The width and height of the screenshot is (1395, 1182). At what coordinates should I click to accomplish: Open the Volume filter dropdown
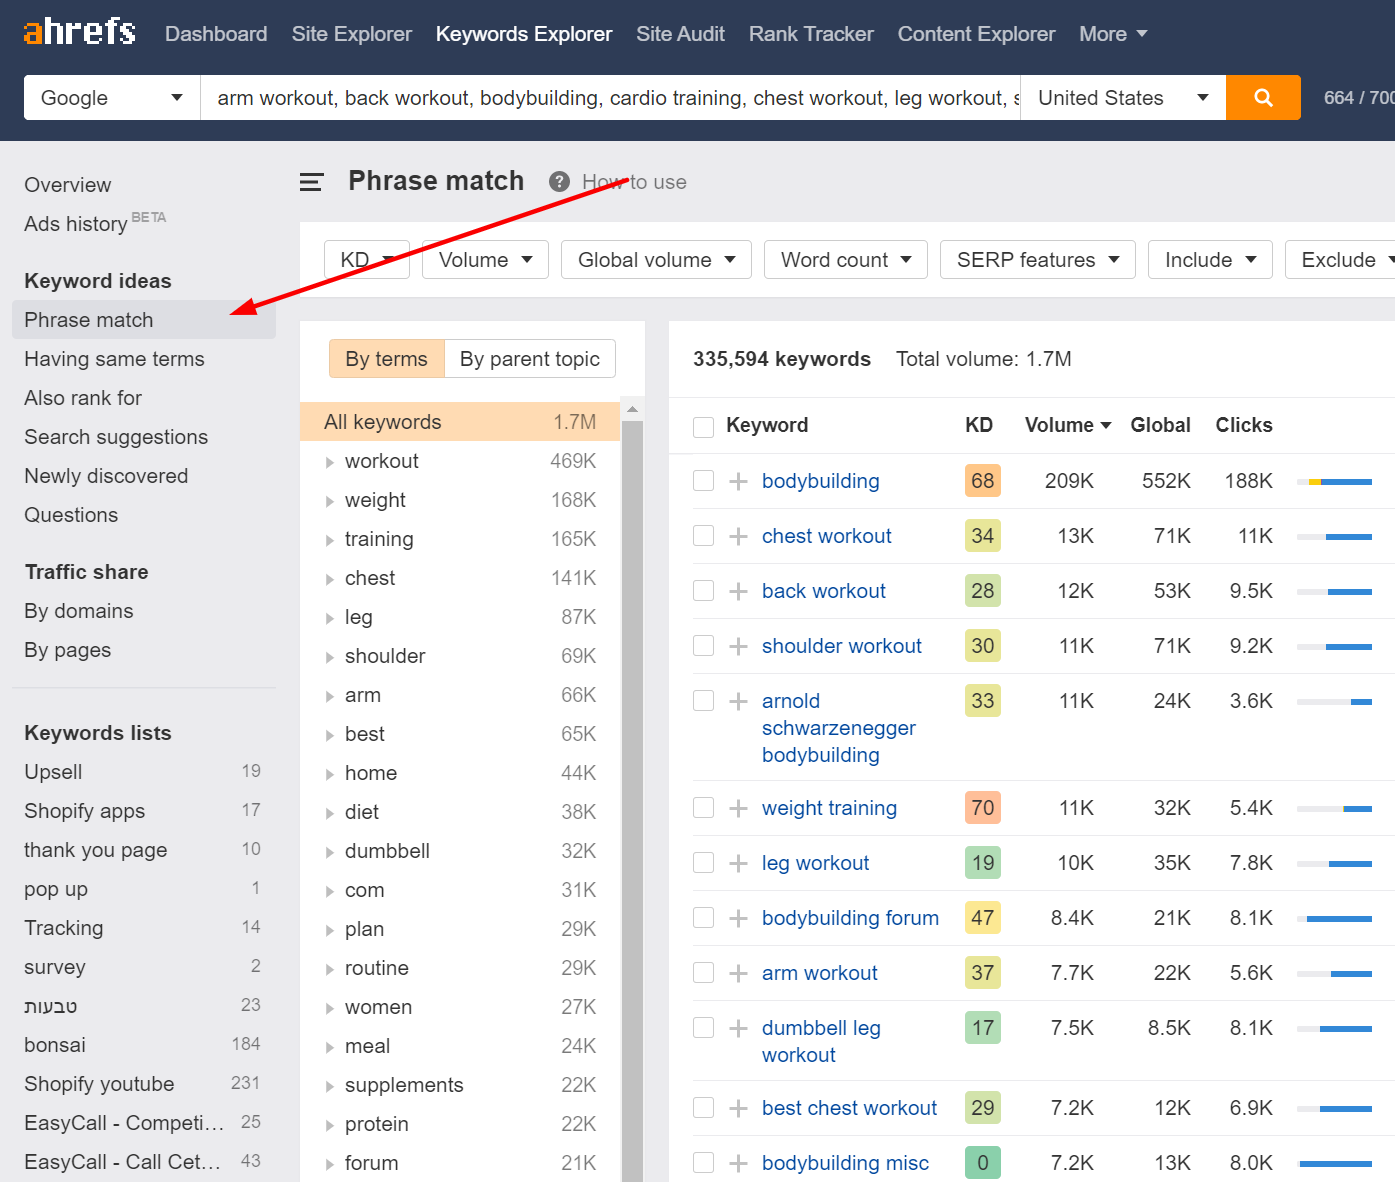pos(485,260)
